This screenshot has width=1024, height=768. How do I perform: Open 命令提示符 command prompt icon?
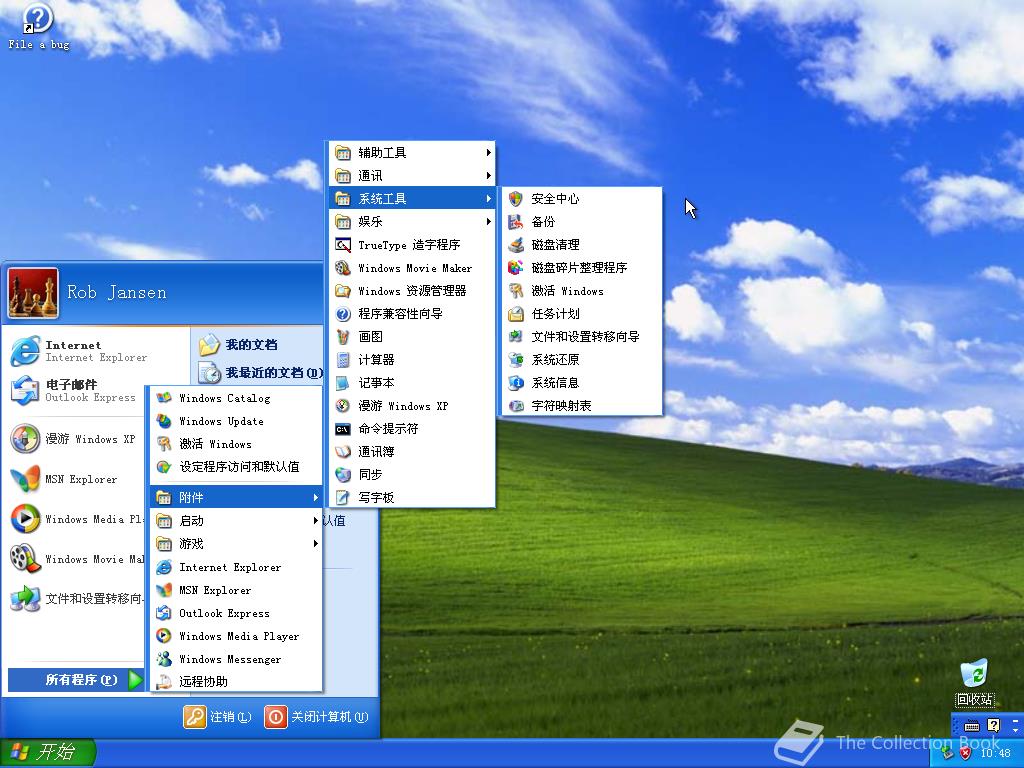pyautogui.click(x=343, y=429)
